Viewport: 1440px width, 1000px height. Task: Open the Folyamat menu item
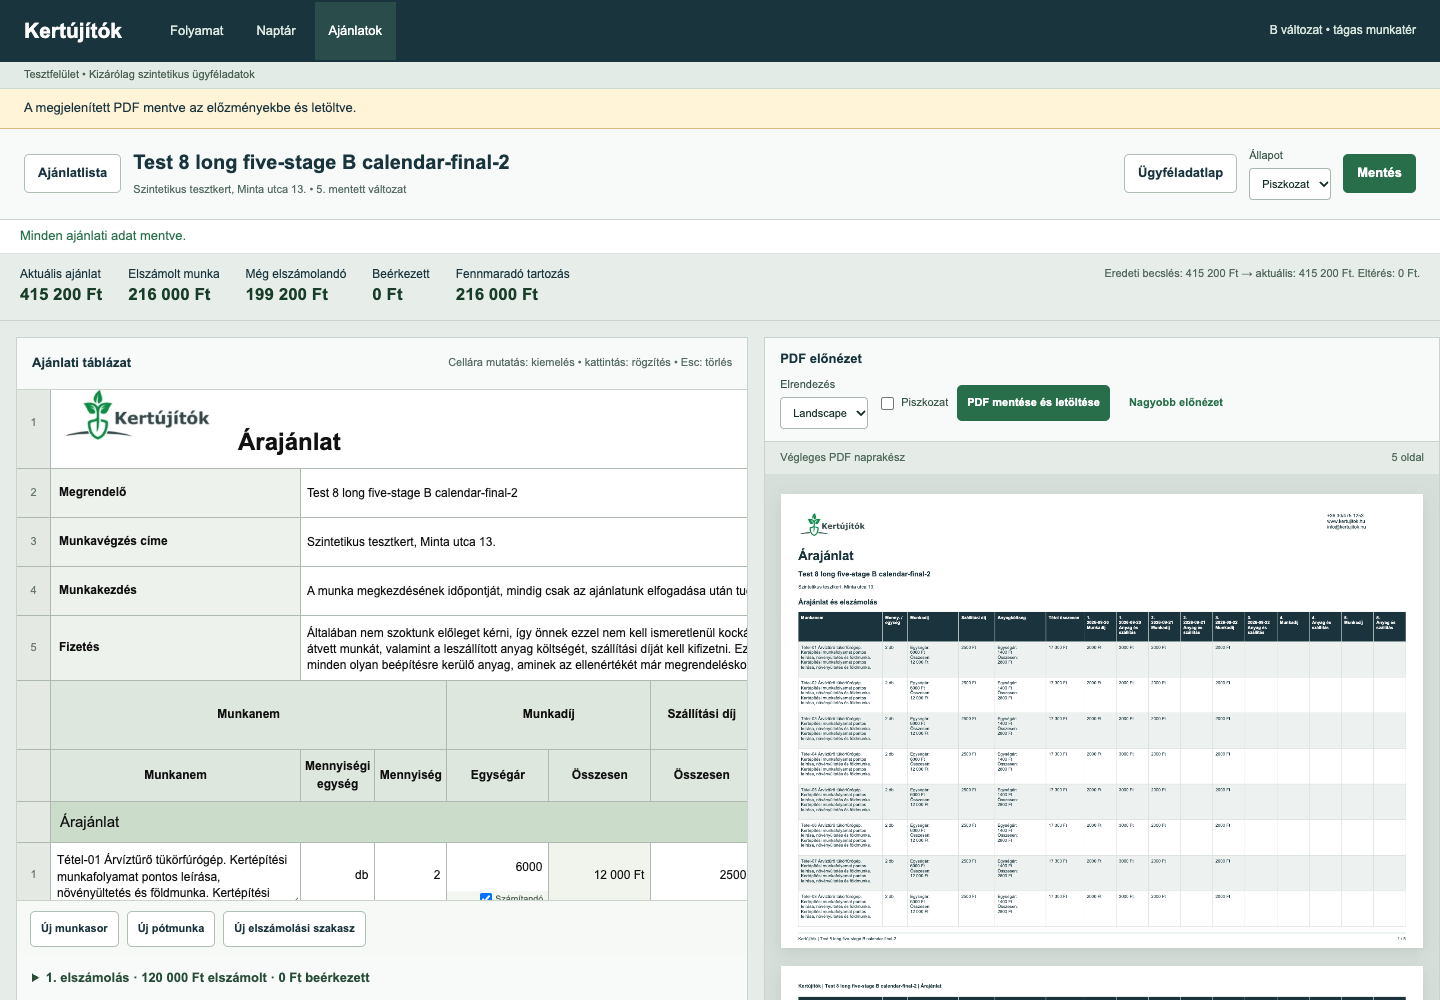coord(197,31)
